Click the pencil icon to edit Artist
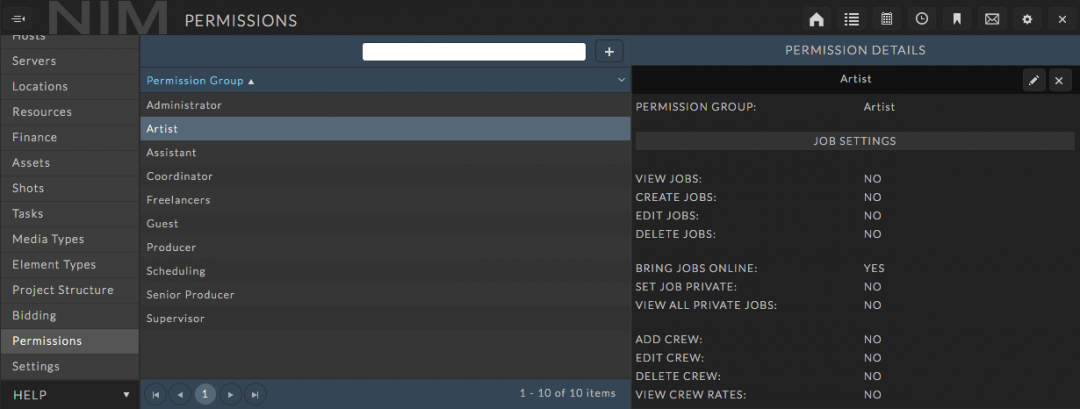Image resolution: width=1080 pixels, height=409 pixels. tap(1034, 80)
